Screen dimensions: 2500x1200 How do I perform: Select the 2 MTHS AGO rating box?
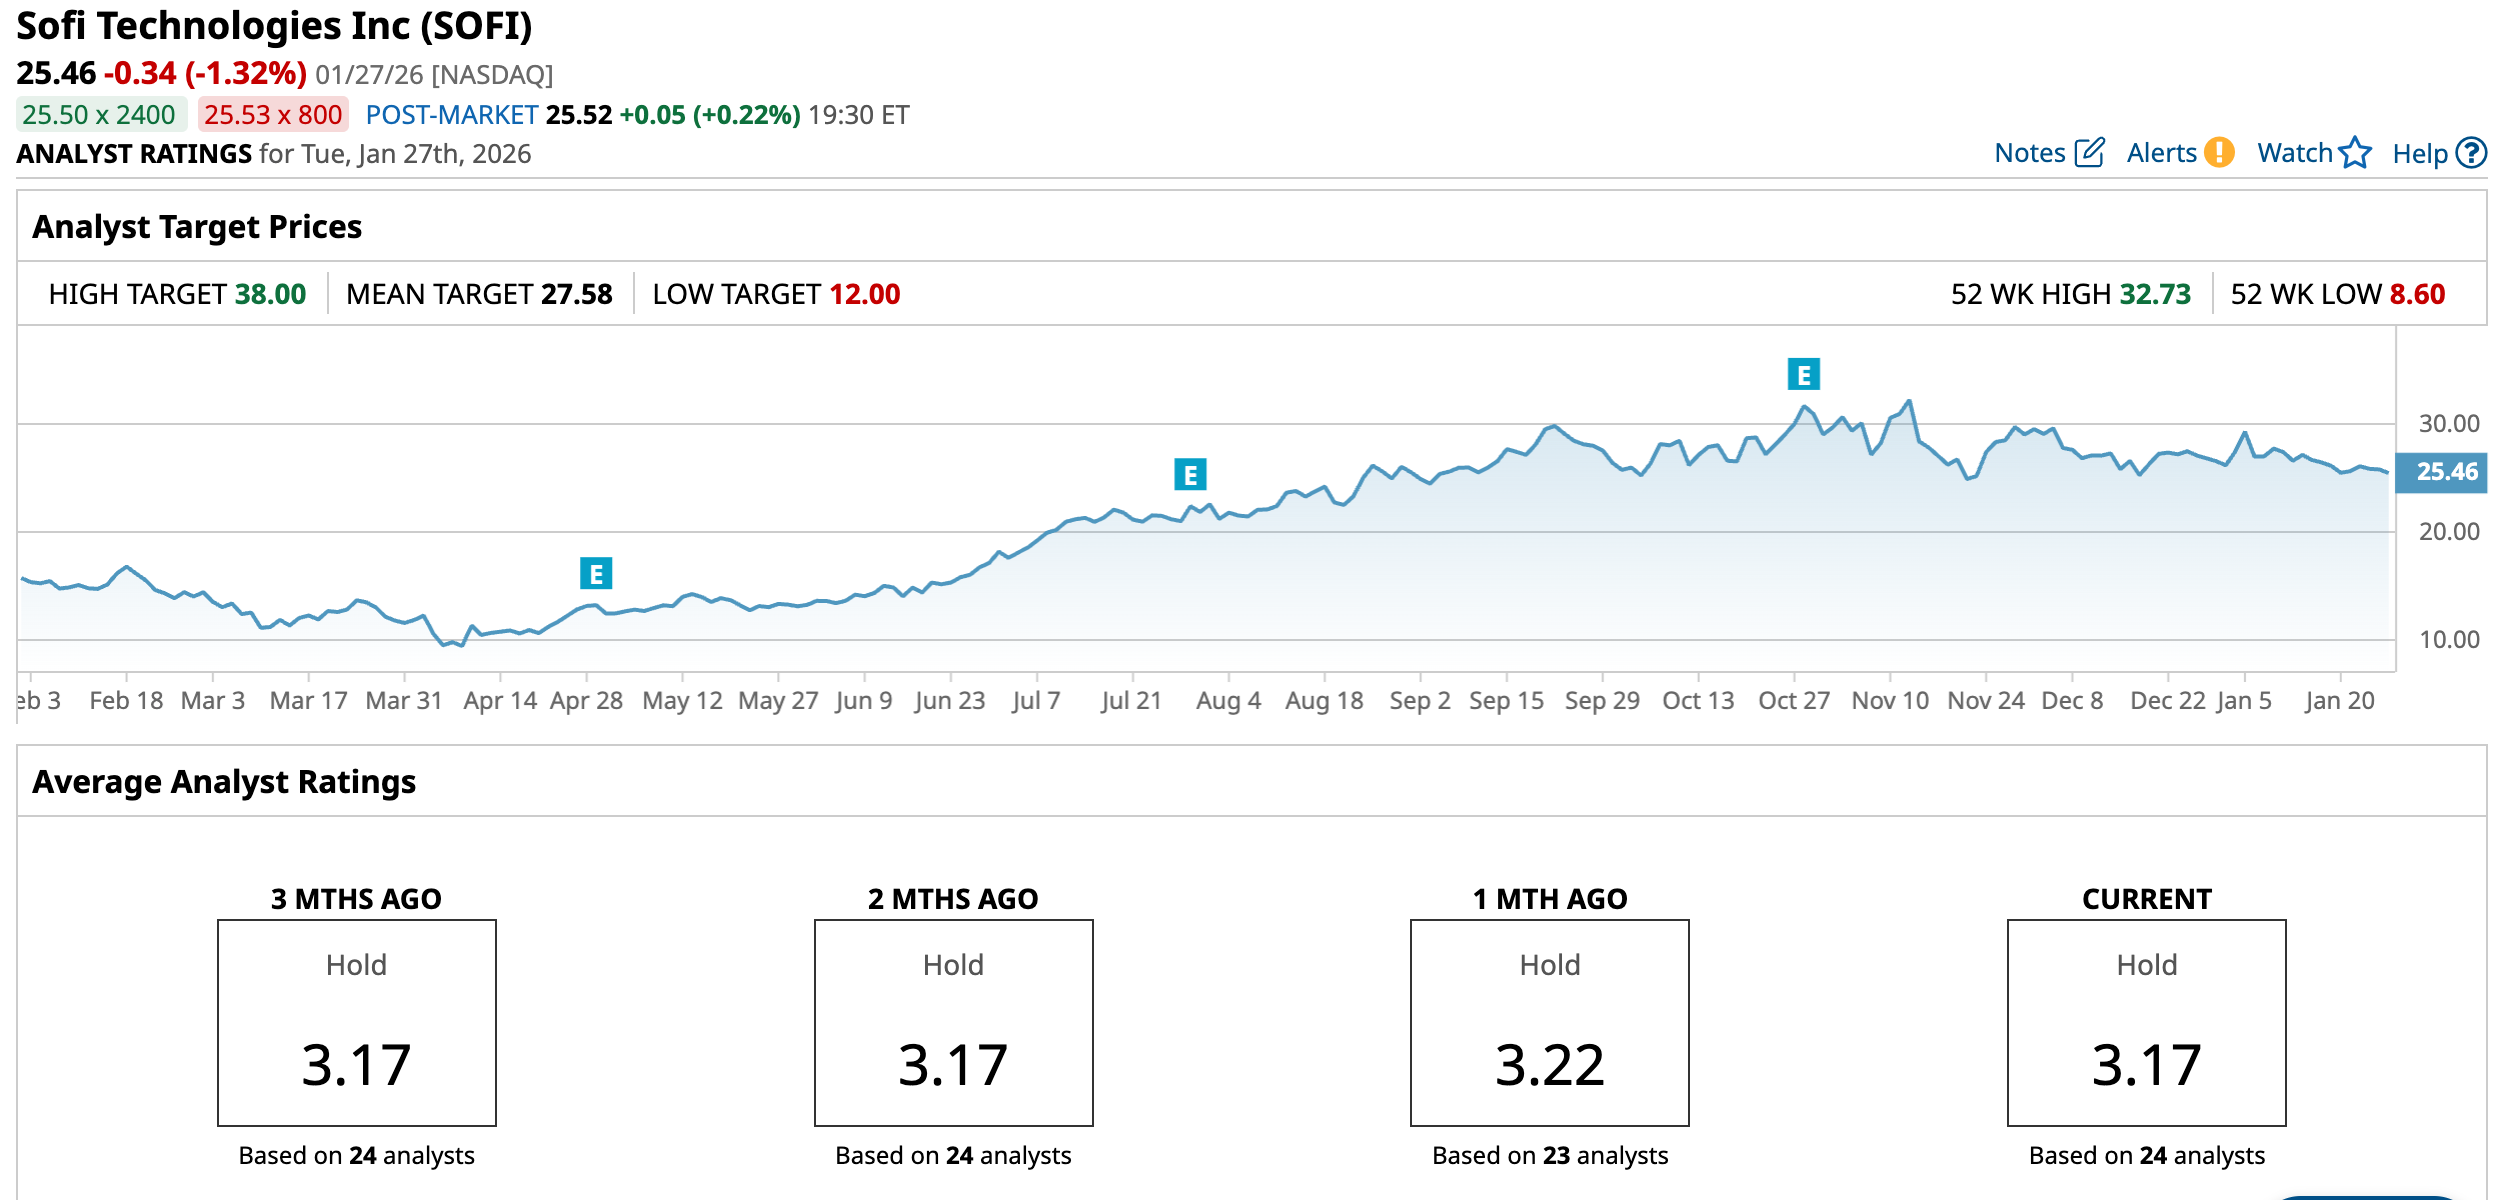click(953, 1022)
